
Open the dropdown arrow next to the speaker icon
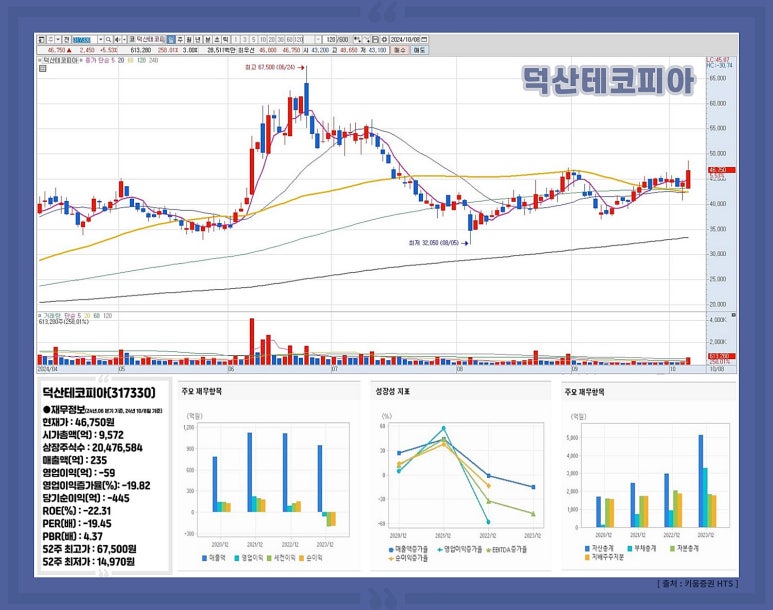(124, 39)
